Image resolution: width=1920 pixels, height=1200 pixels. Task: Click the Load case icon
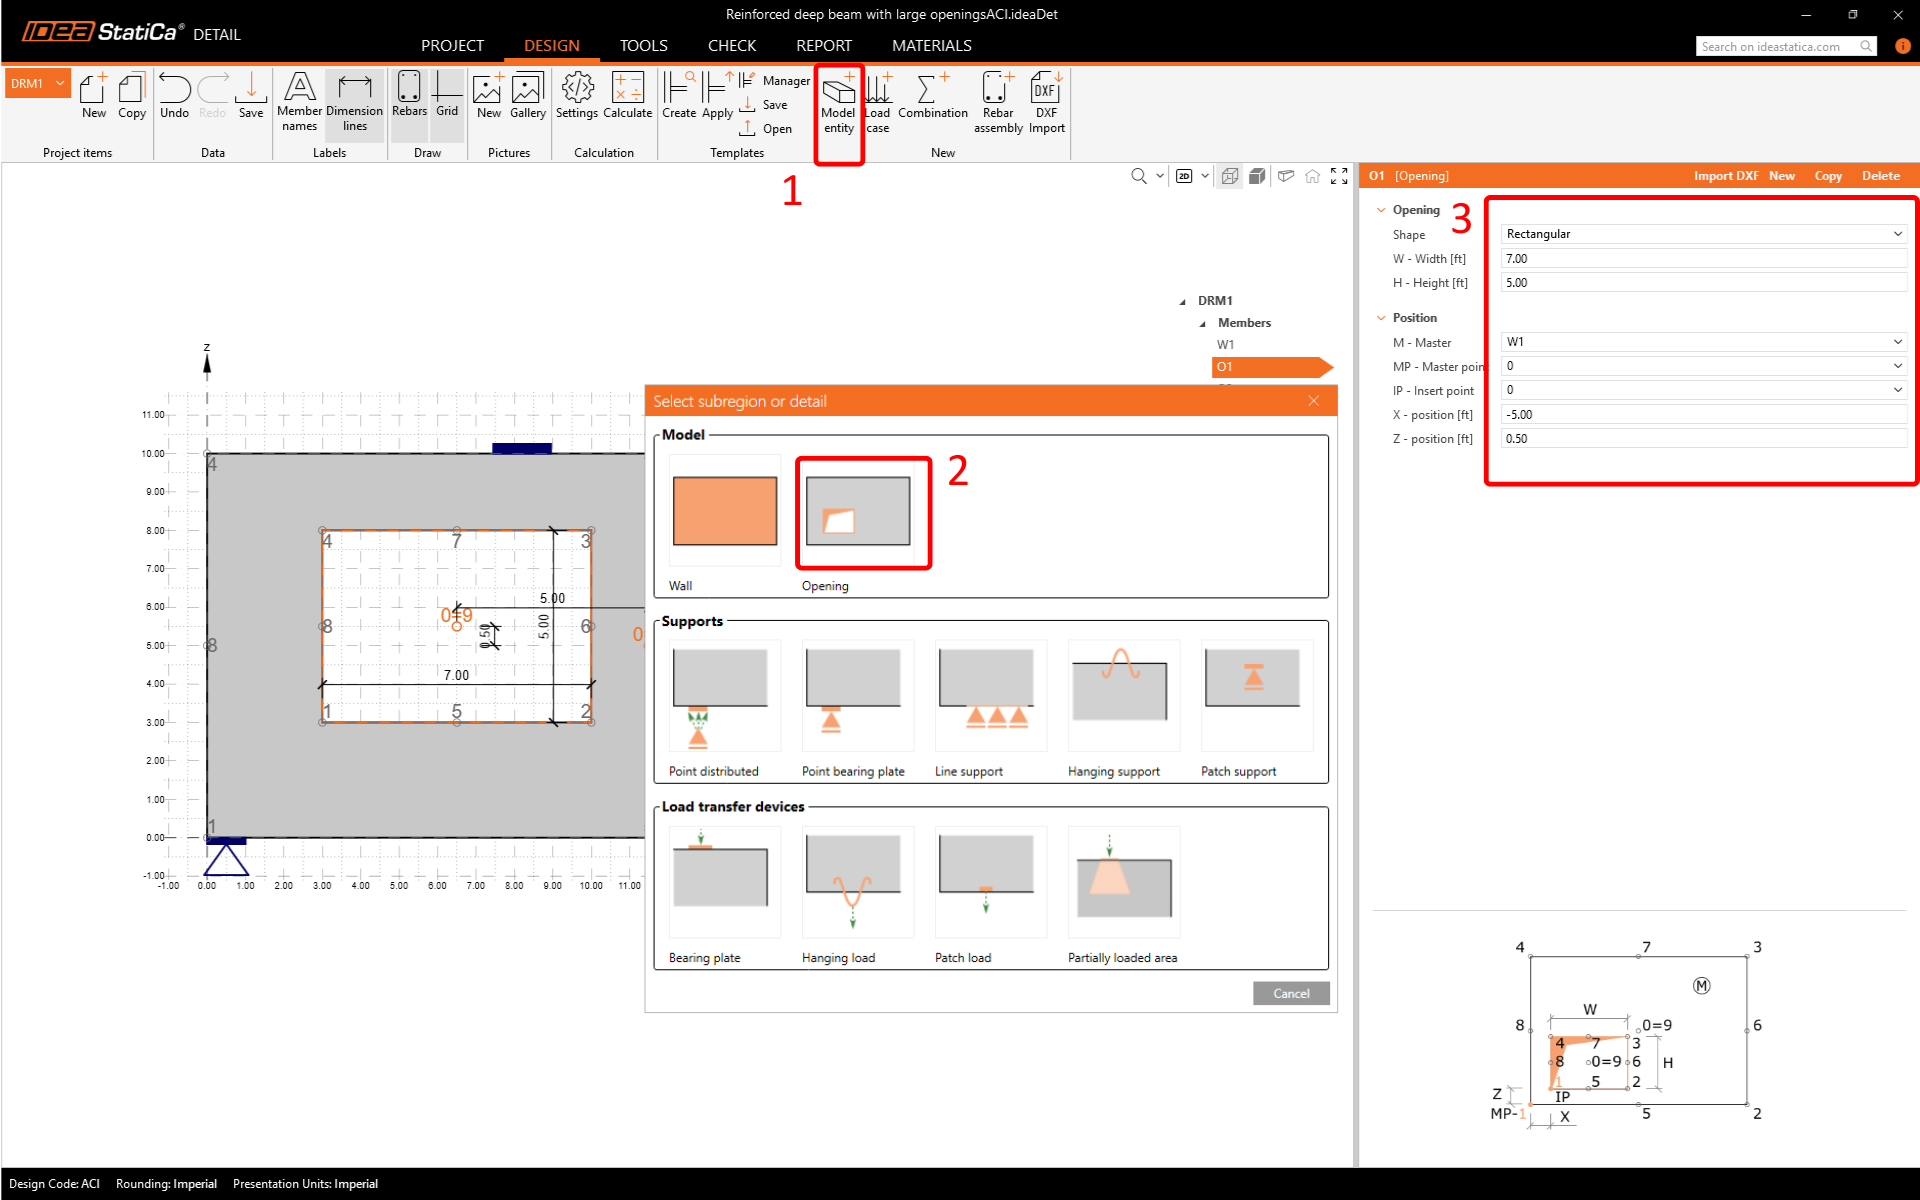pyautogui.click(x=877, y=101)
